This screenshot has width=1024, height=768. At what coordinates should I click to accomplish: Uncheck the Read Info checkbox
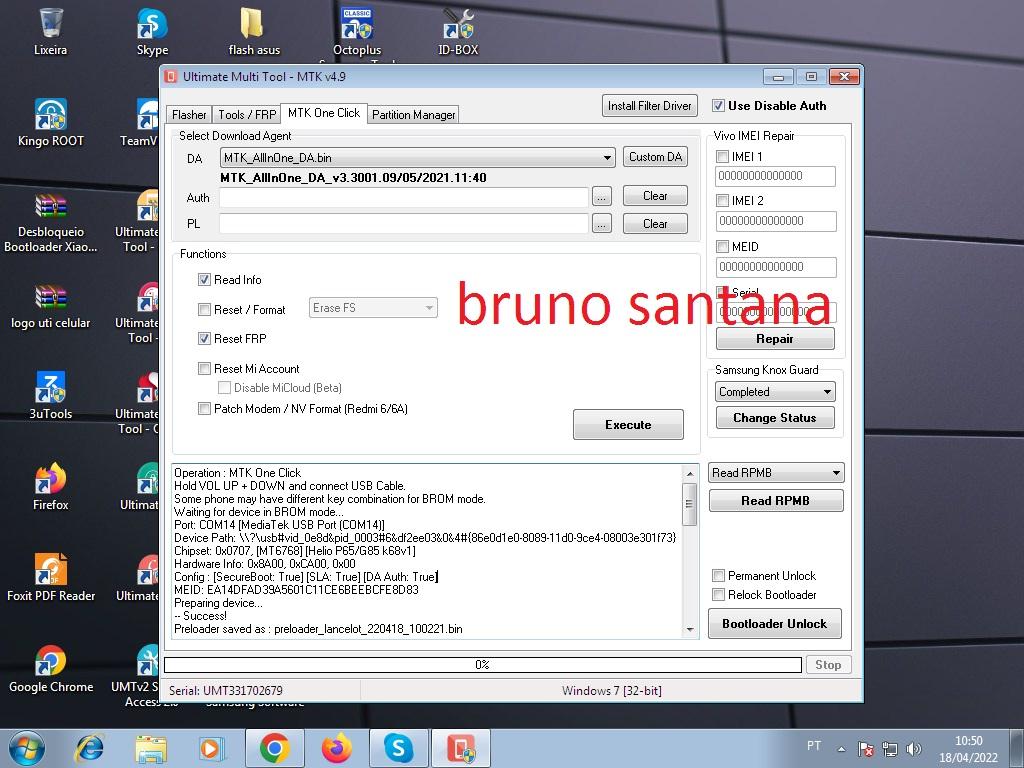204,280
